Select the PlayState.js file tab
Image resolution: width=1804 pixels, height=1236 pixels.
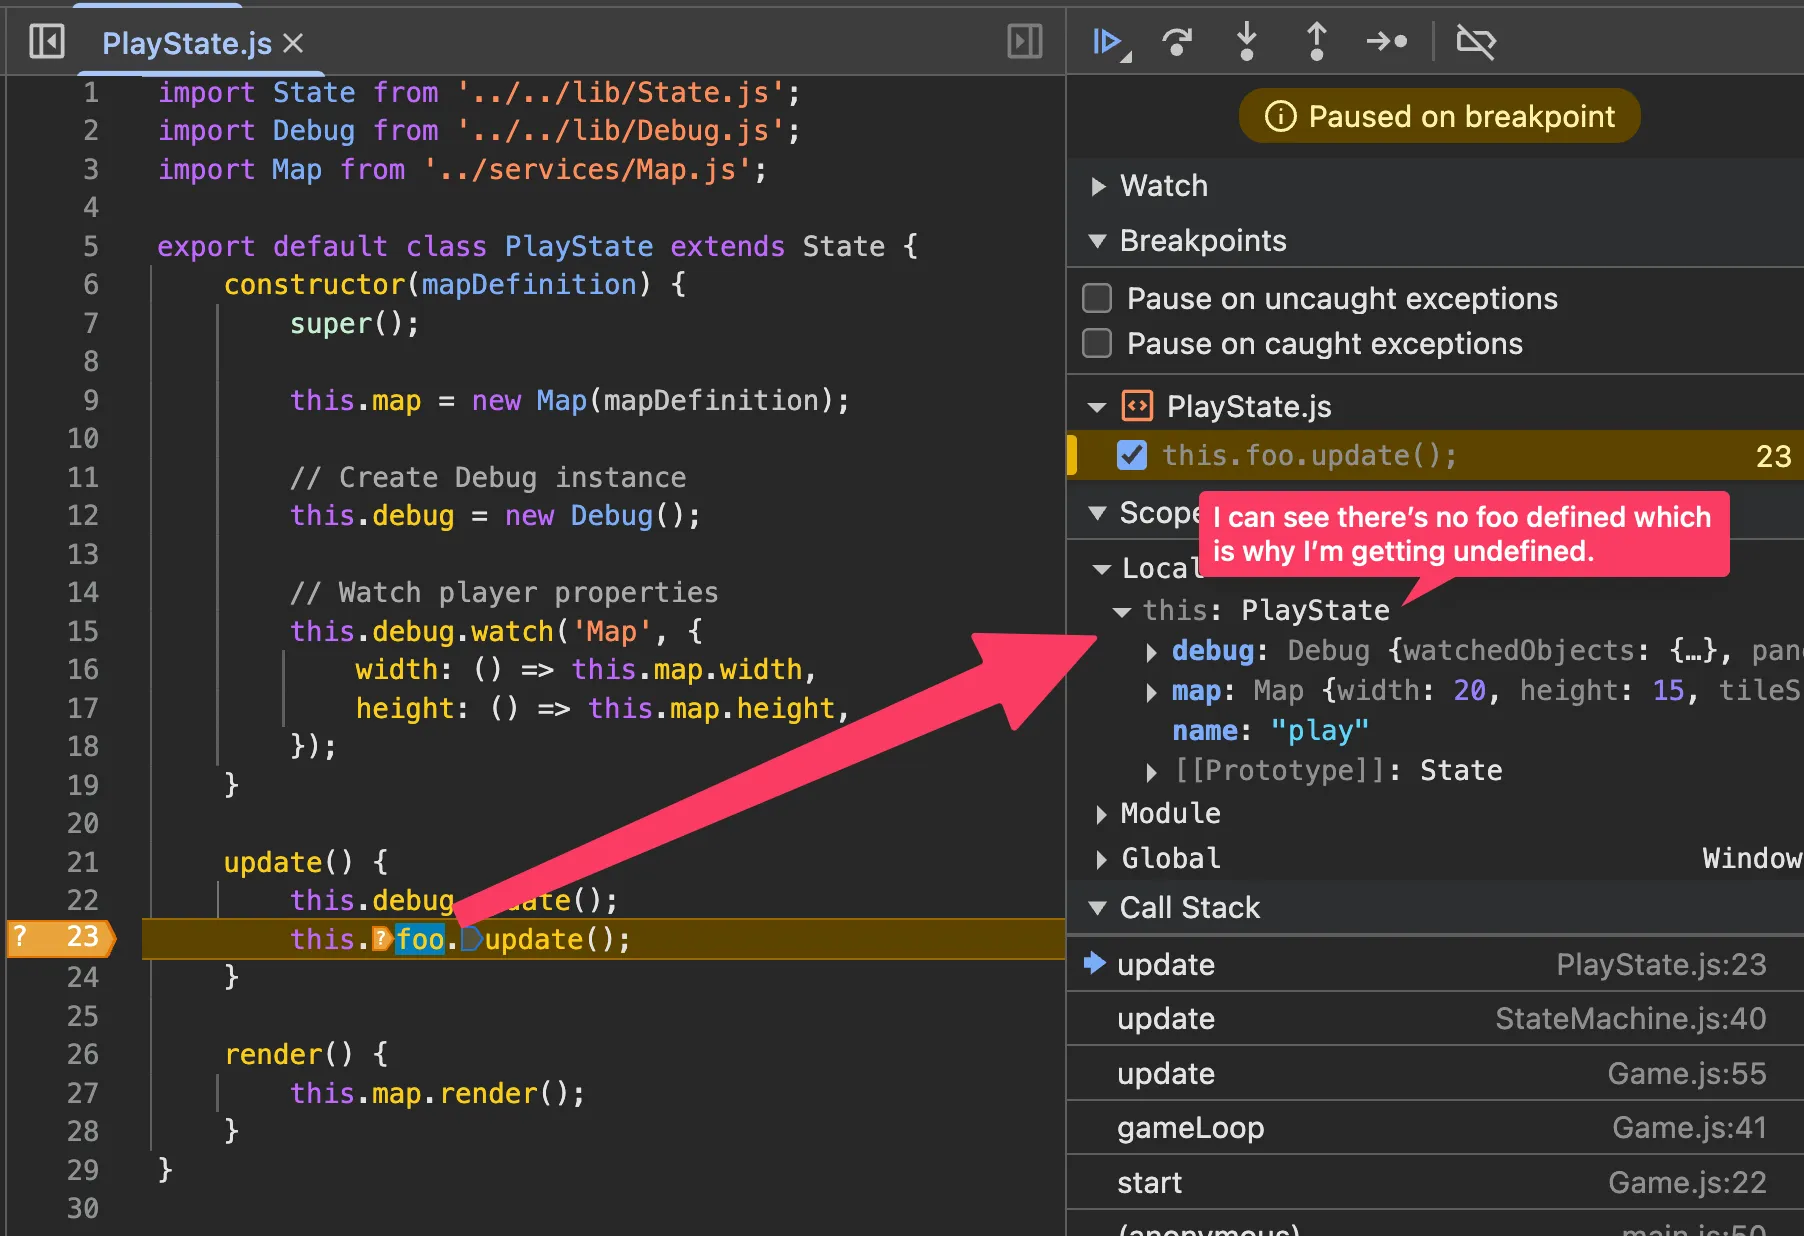point(187,43)
